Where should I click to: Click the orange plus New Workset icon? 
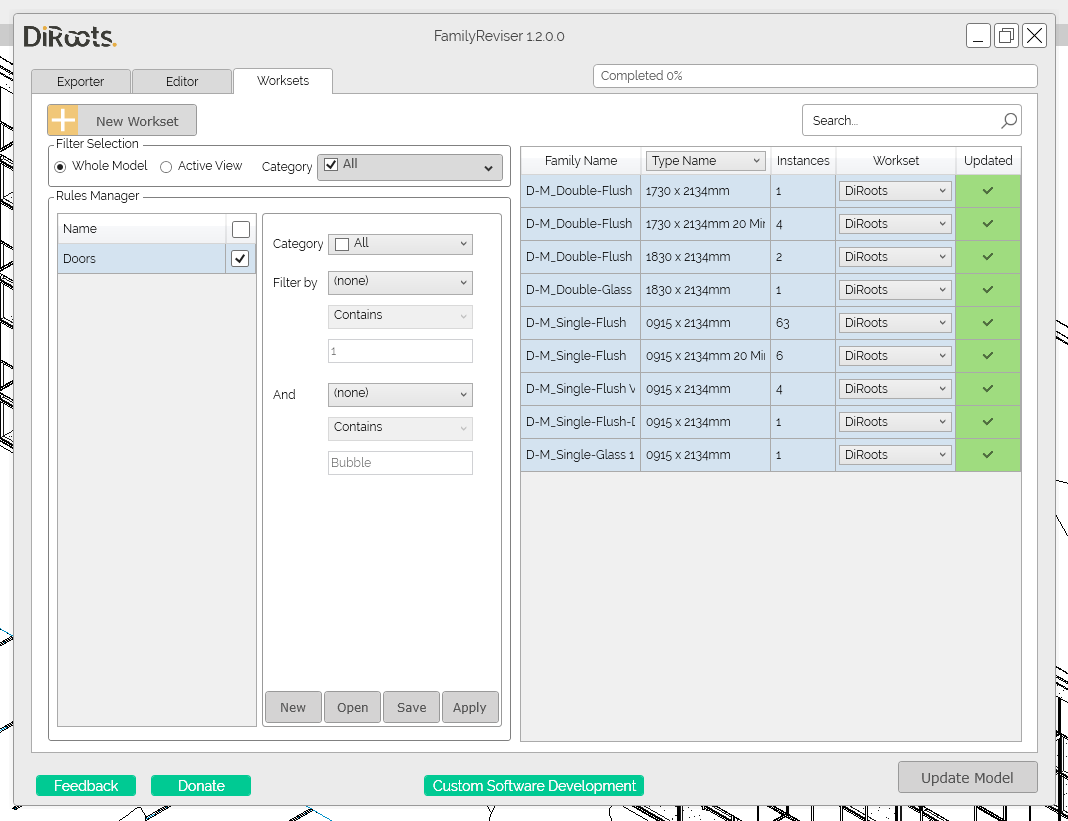pos(63,121)
